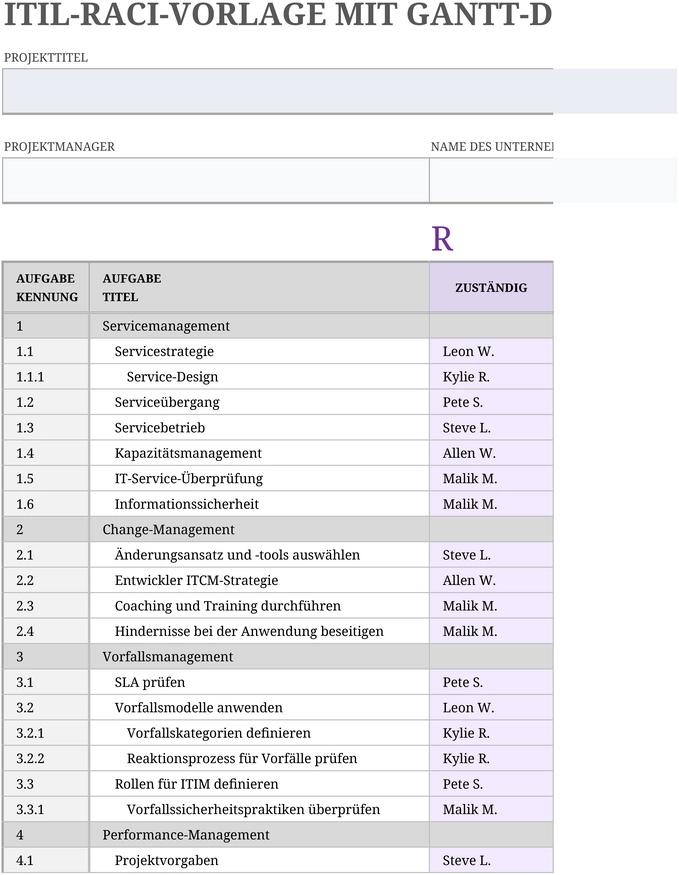Viewport: 679px width, 875px height.
Task: Click the Projekttitel input field
Action: pyautogui.click(x=339, y=92)
